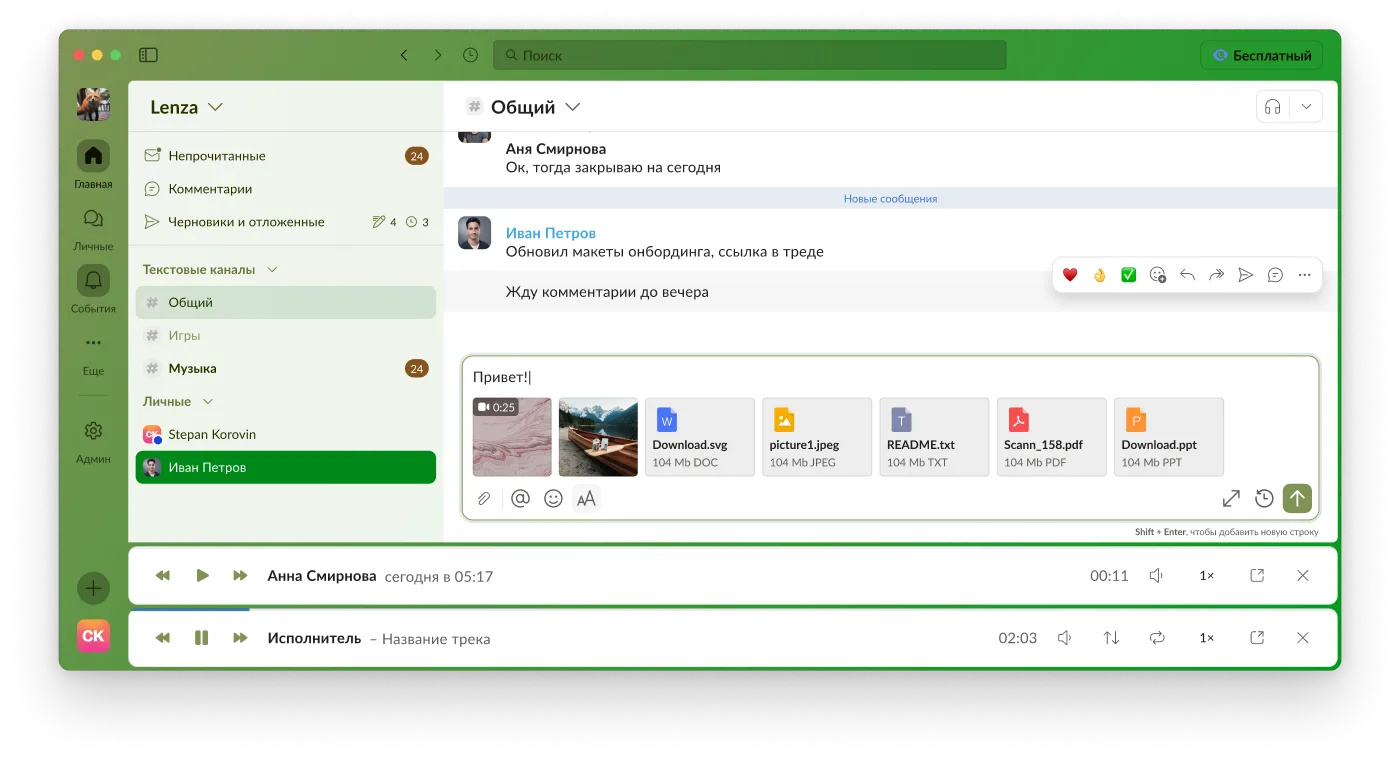Go back with the left arrow
This screenshot has width=1400, height=759.
pos(404,55)
